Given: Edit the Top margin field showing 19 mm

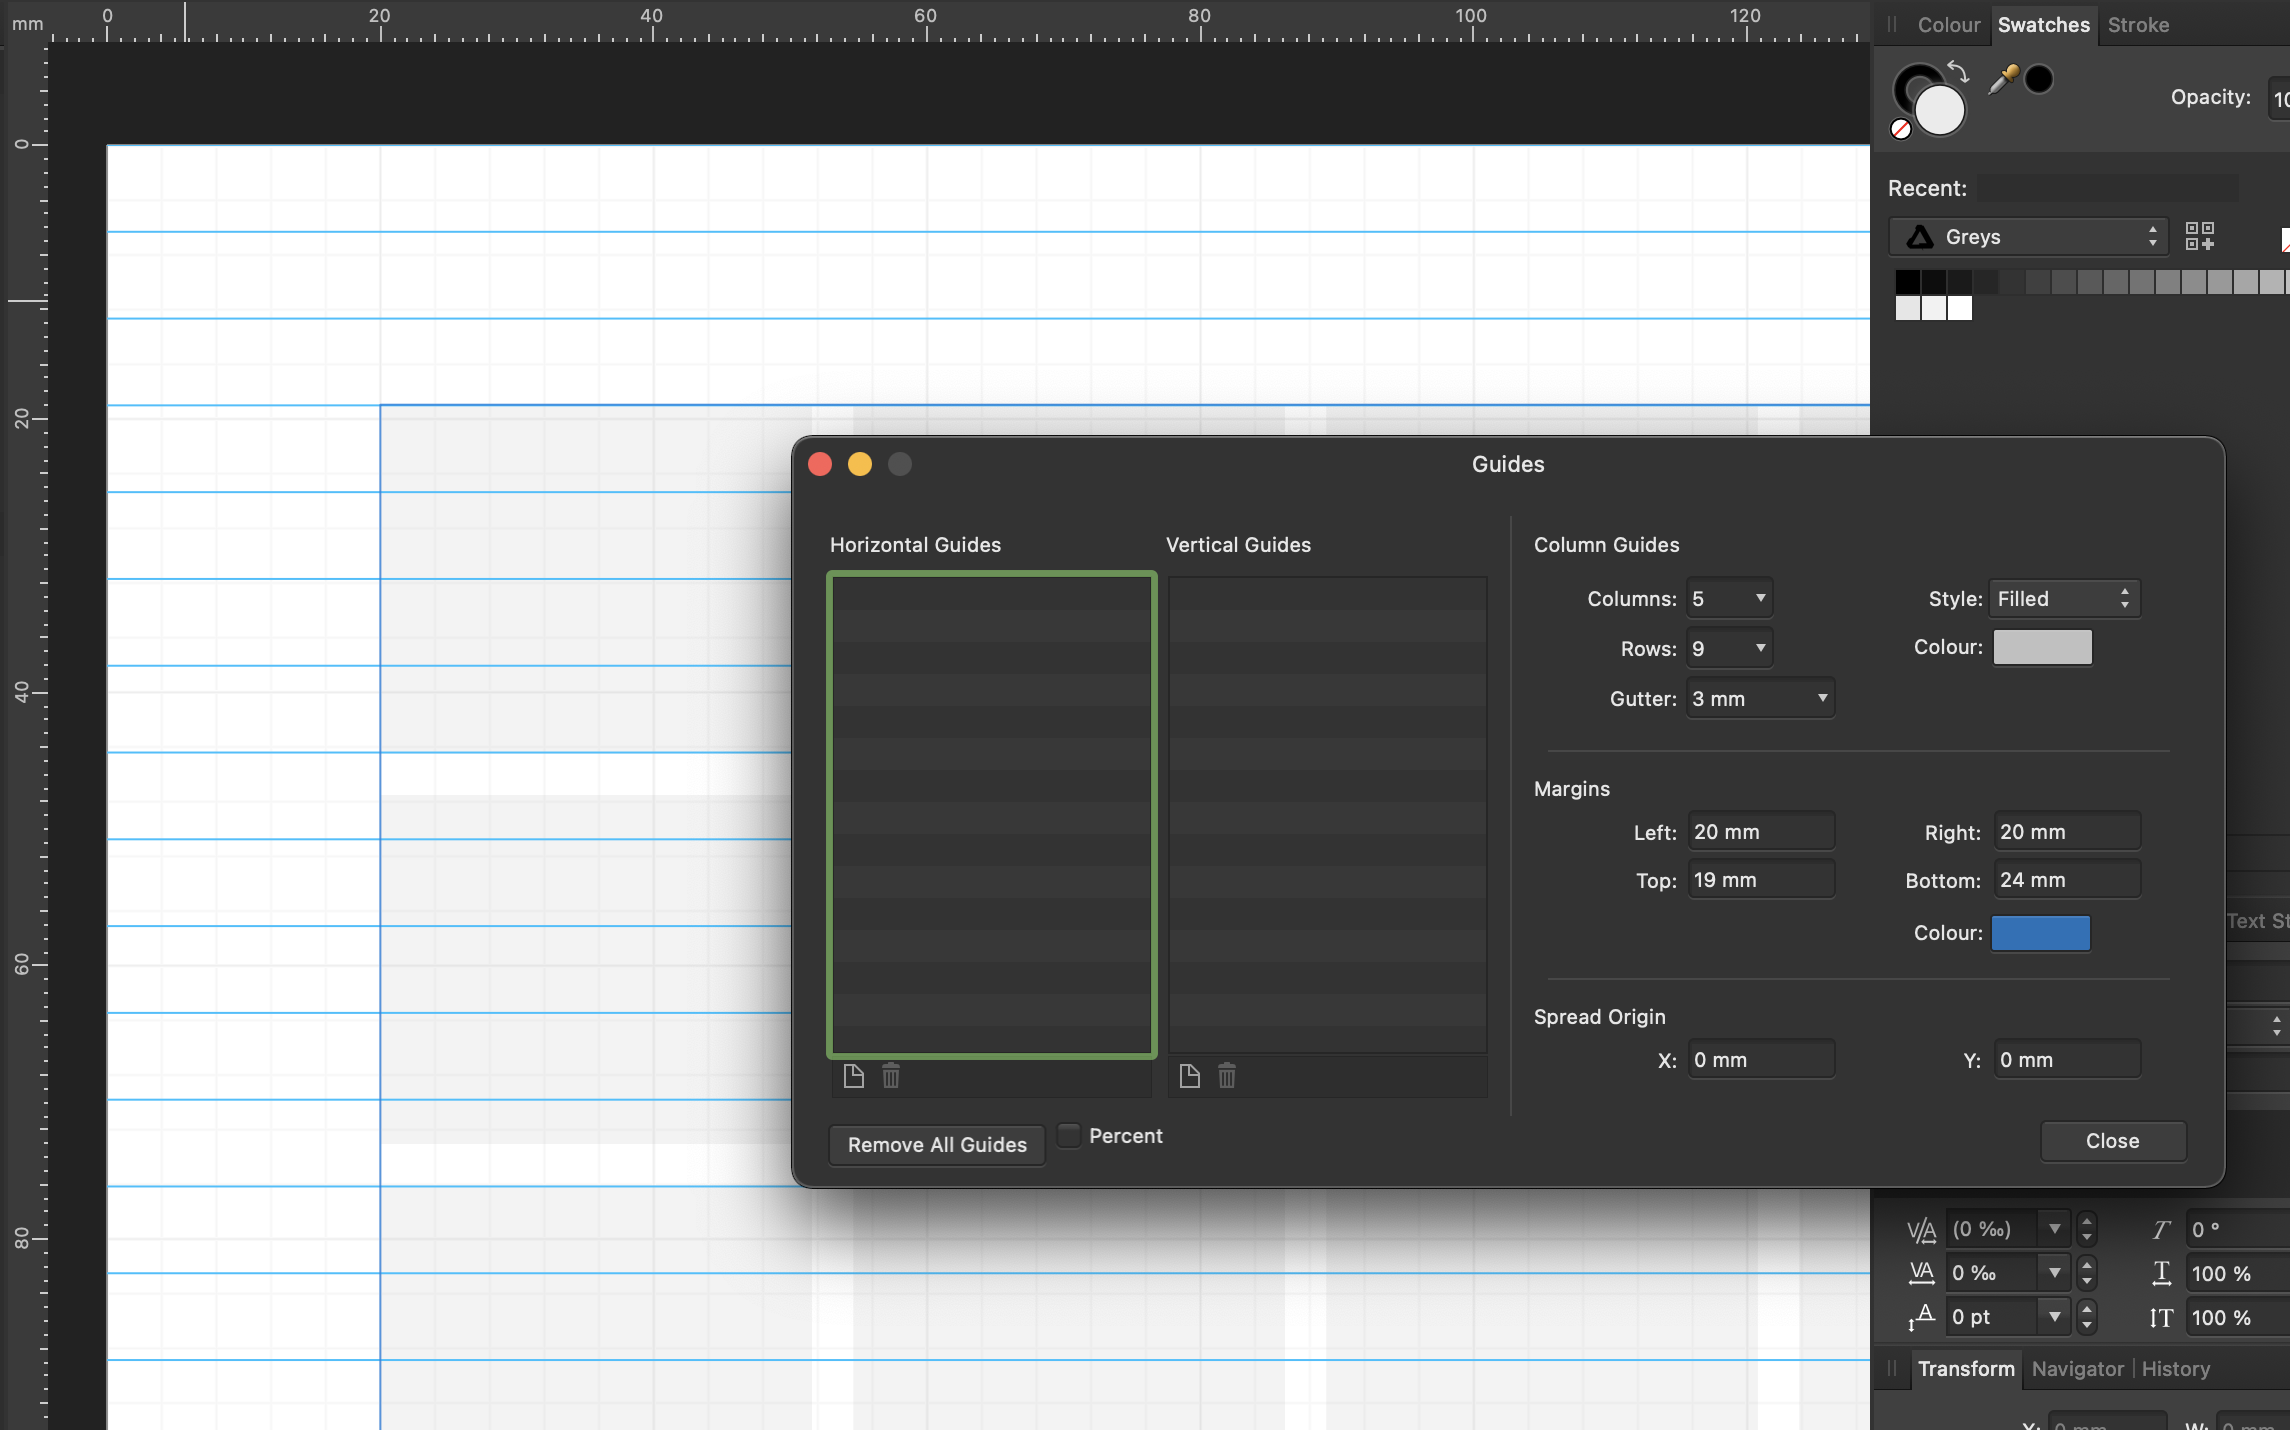Looking at the screenshot, I should click(1760, 879).
